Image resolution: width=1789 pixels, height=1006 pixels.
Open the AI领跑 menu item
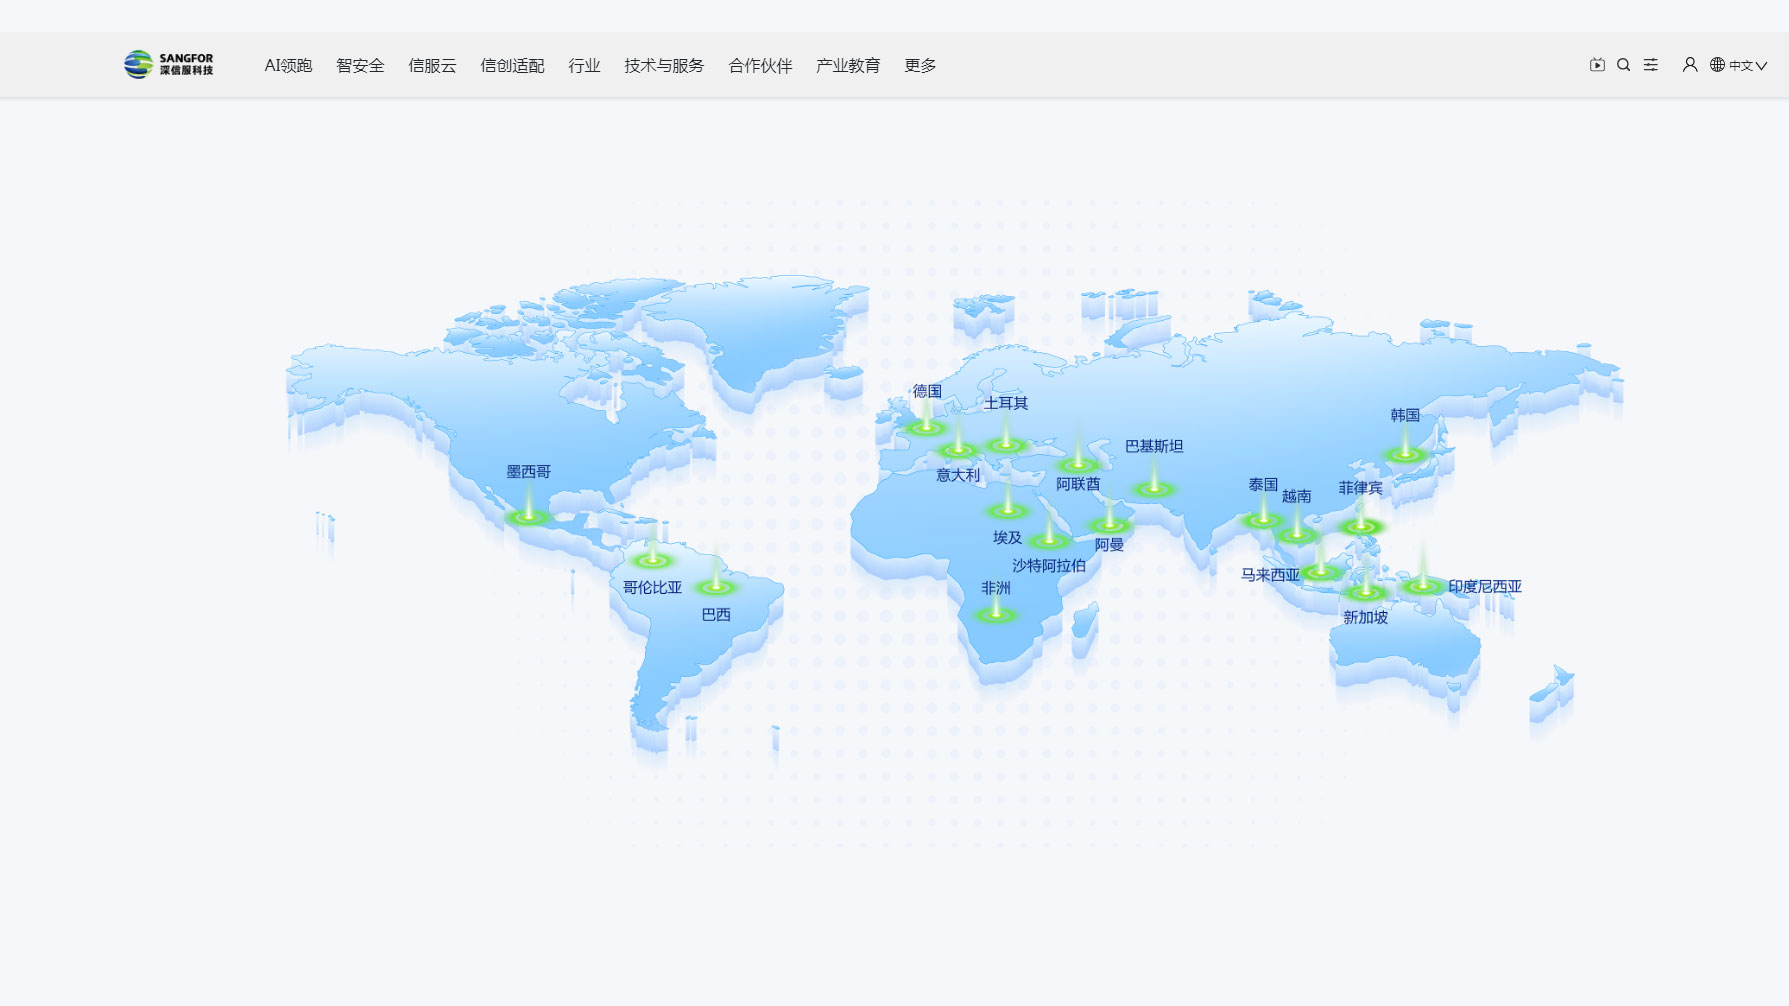tap(288, 66)
